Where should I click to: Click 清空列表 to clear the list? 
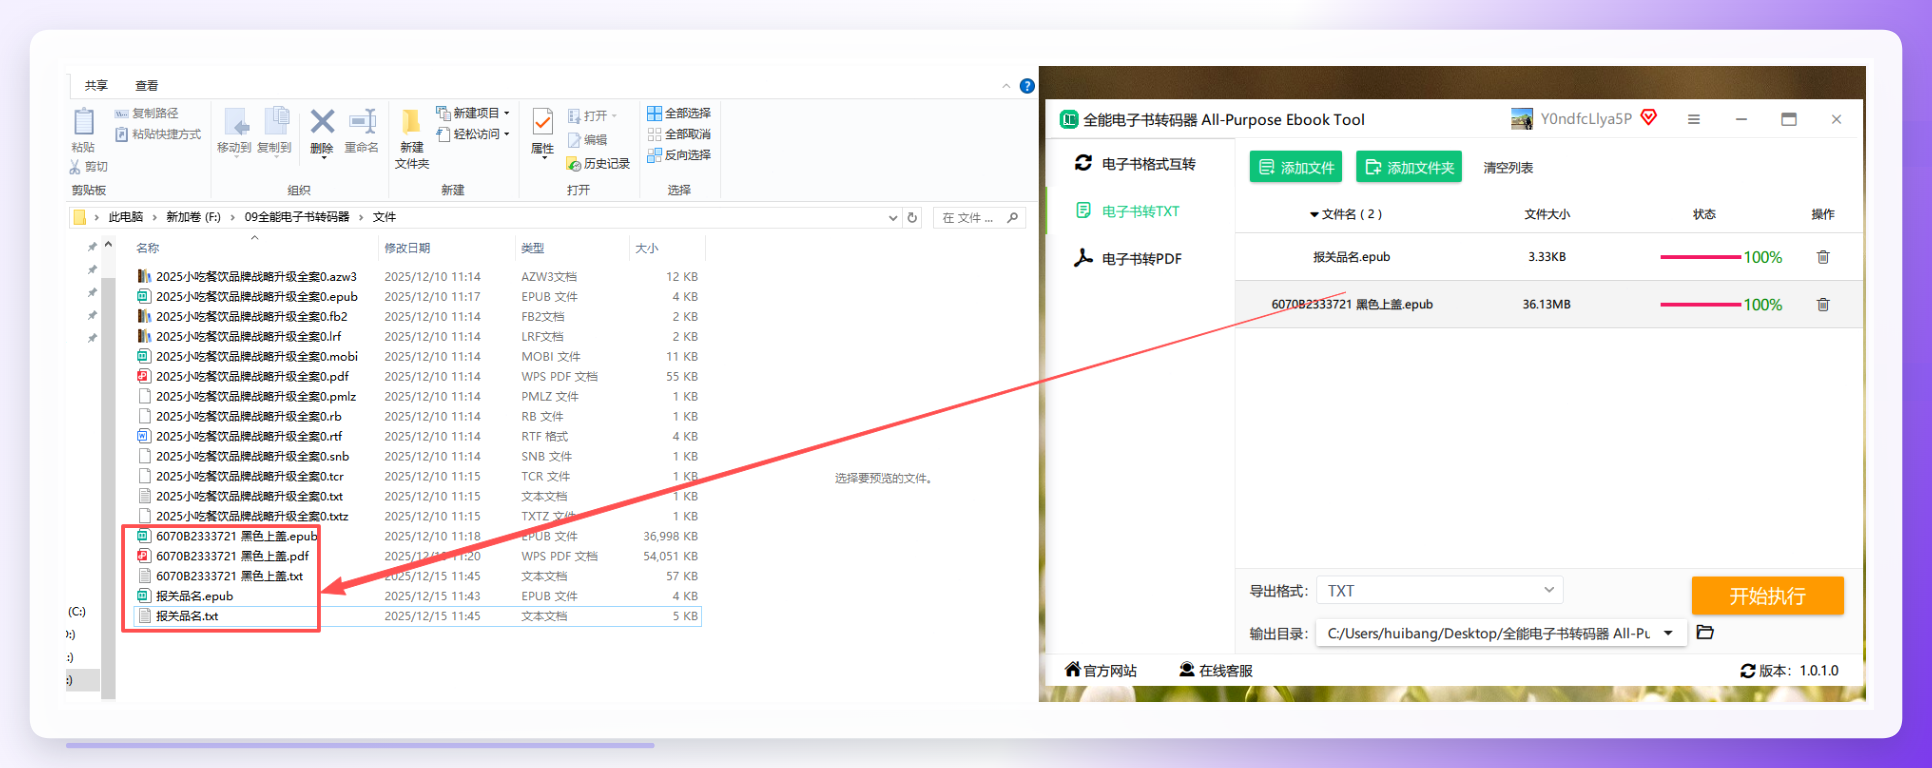pos(1508,168)
